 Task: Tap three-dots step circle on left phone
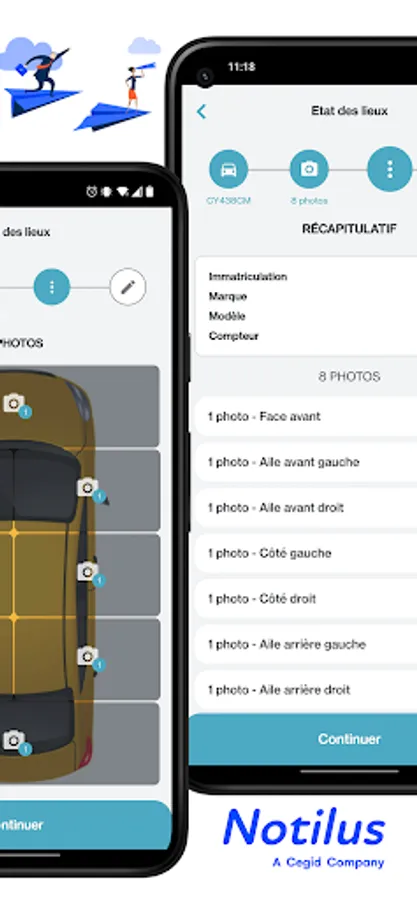click(52, 287)
